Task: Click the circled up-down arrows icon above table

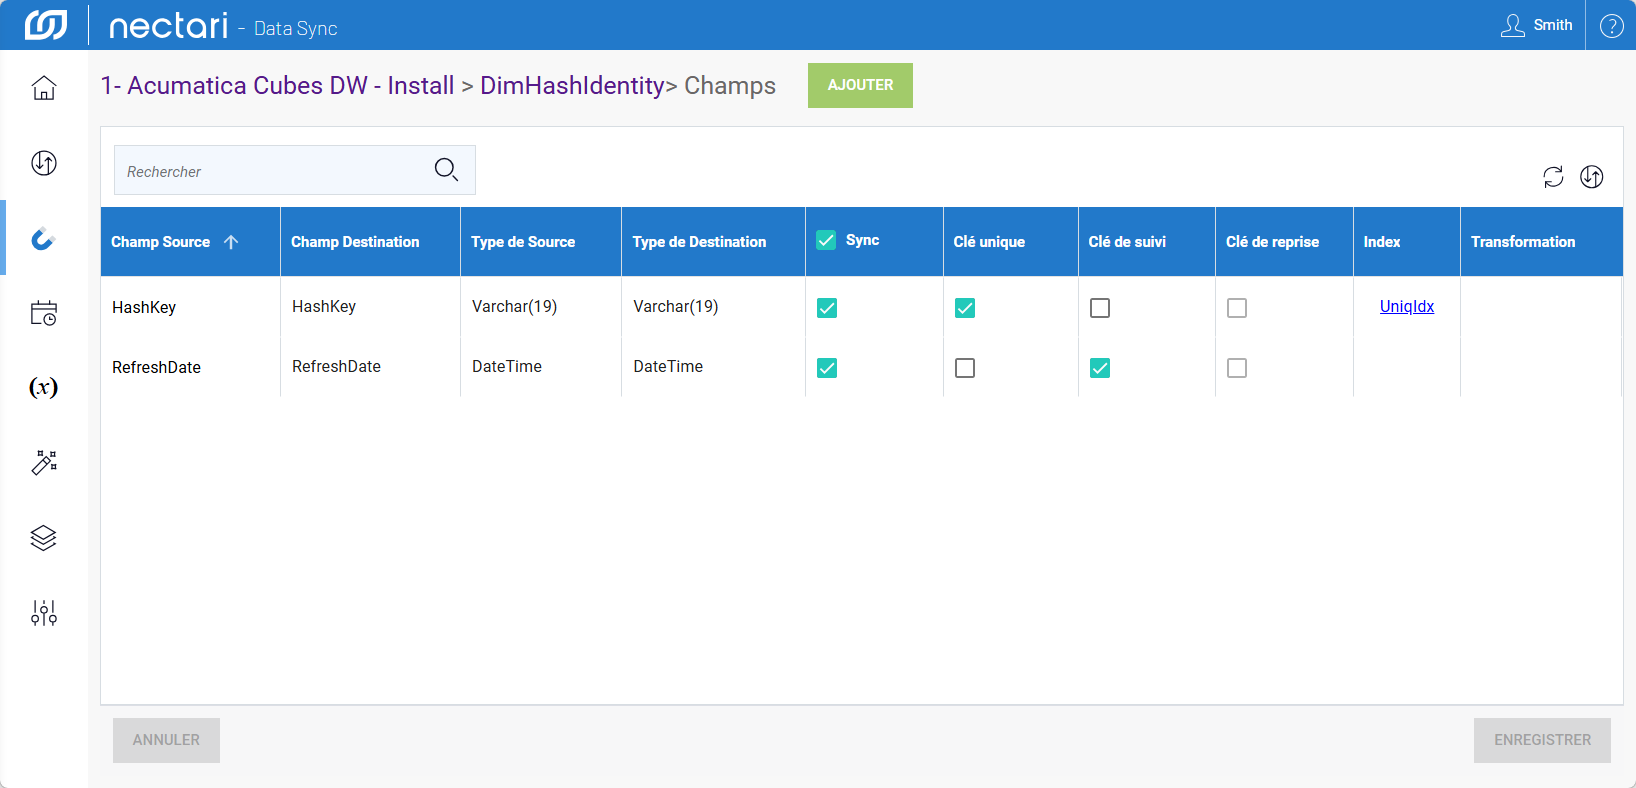Action: [1592, 177]
